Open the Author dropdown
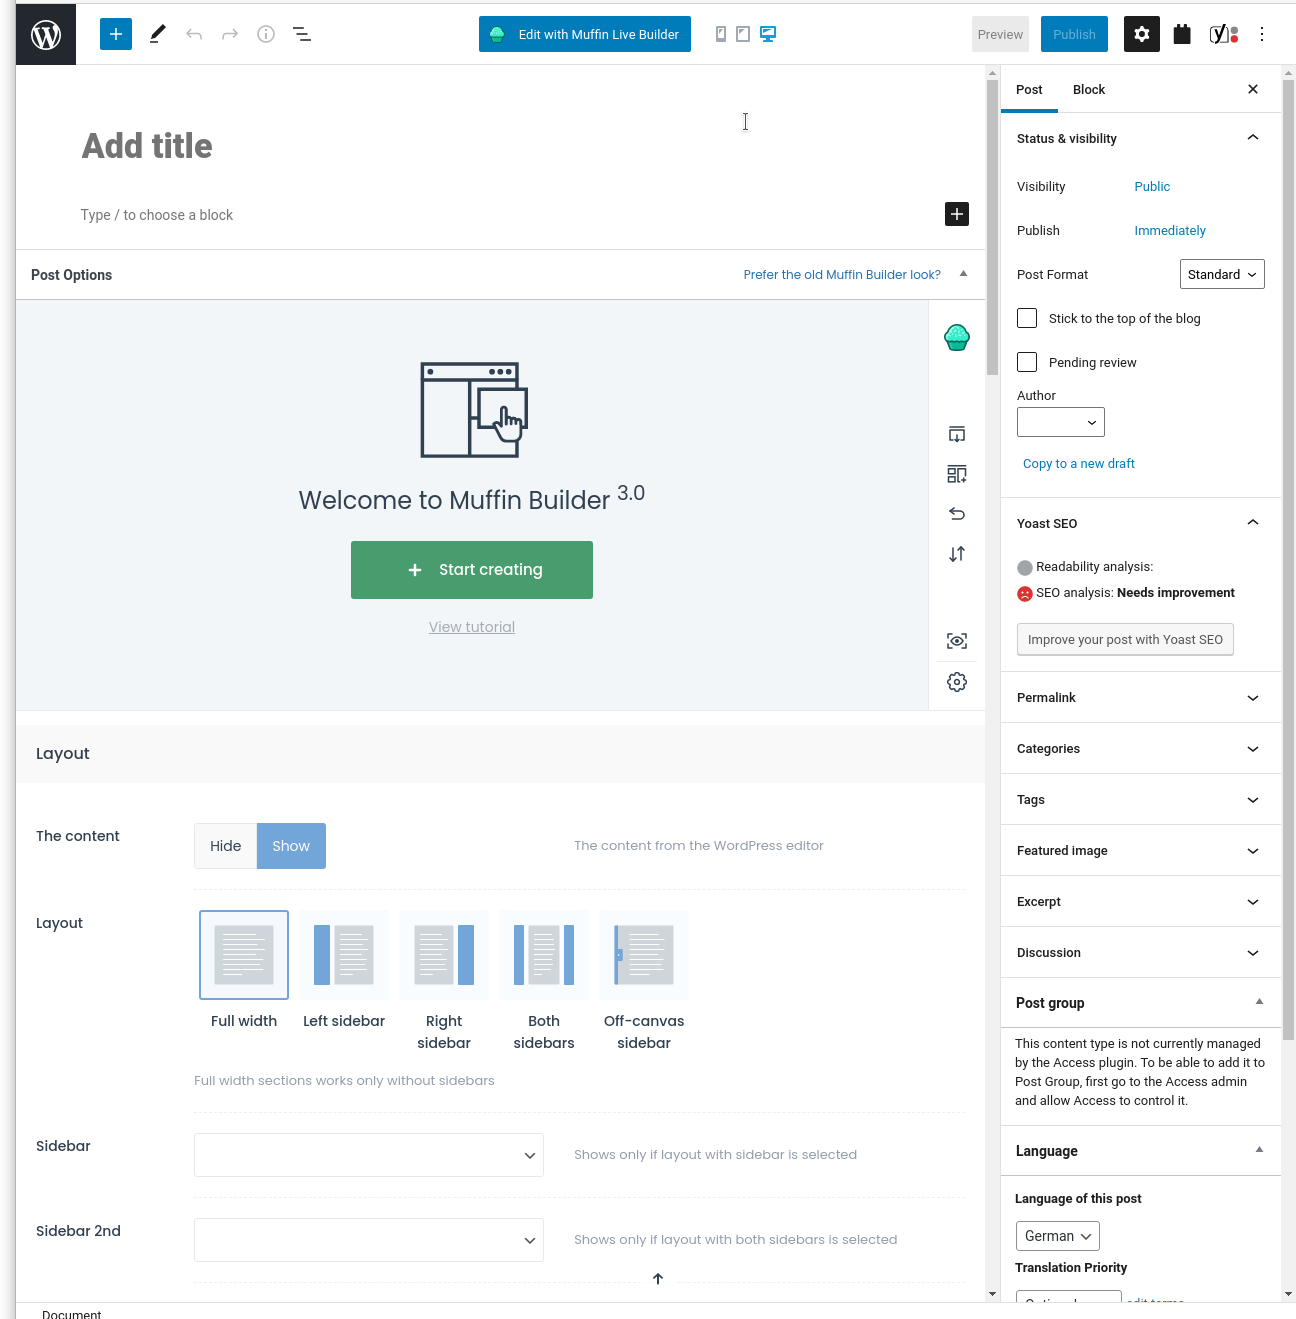This screenshot has height=1319, width=1296. point(1061,422)
